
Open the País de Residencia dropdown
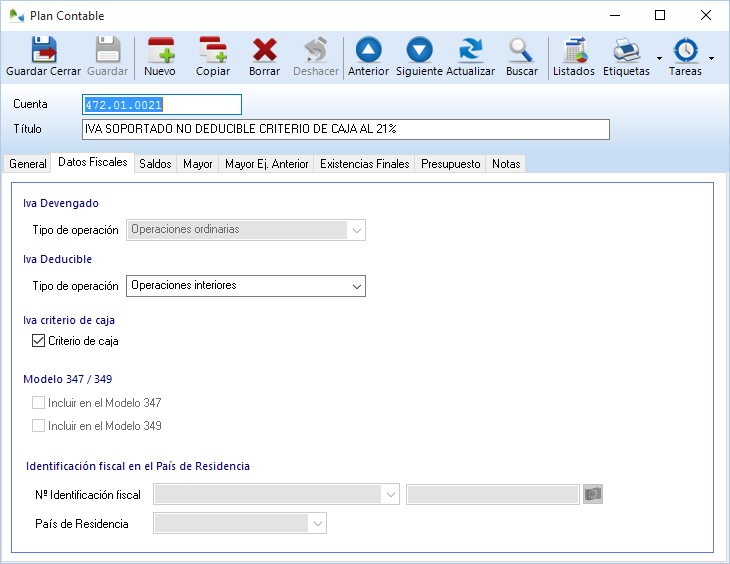tap(317, 523)
